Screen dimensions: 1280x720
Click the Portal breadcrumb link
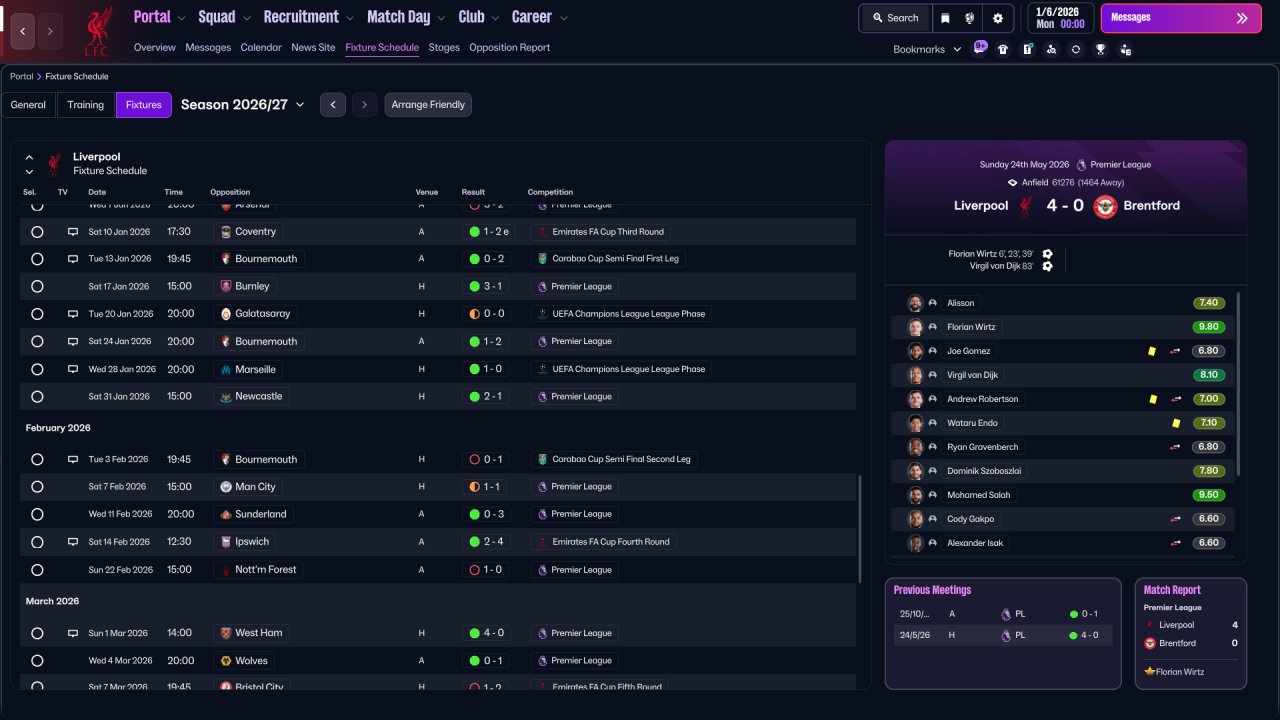[21, 77]
